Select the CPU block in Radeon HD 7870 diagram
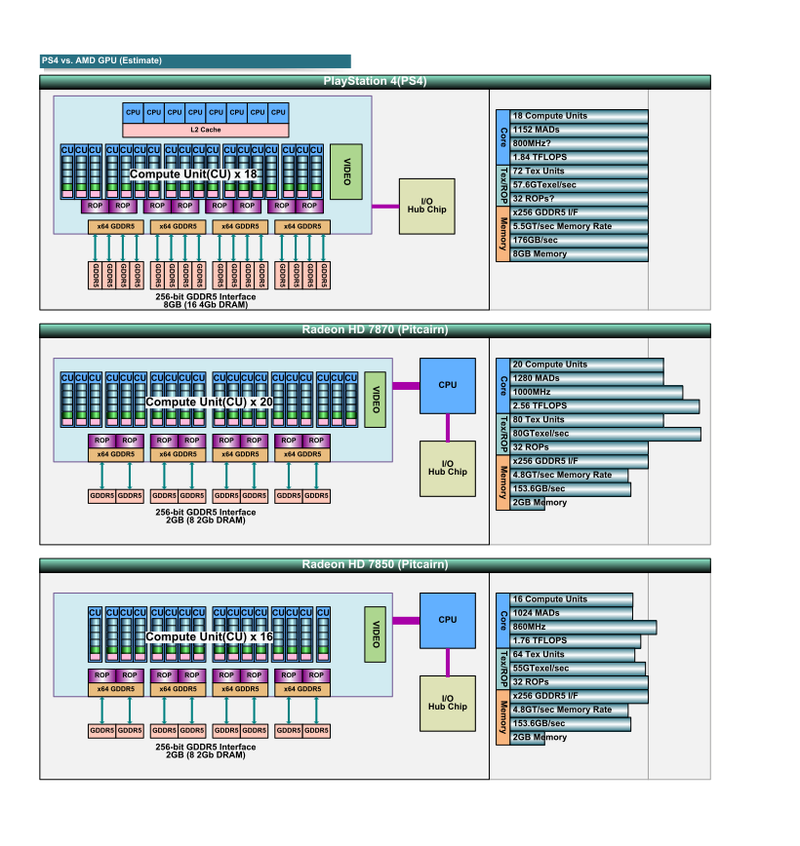The image size is (800, 846). pos(447,385)
